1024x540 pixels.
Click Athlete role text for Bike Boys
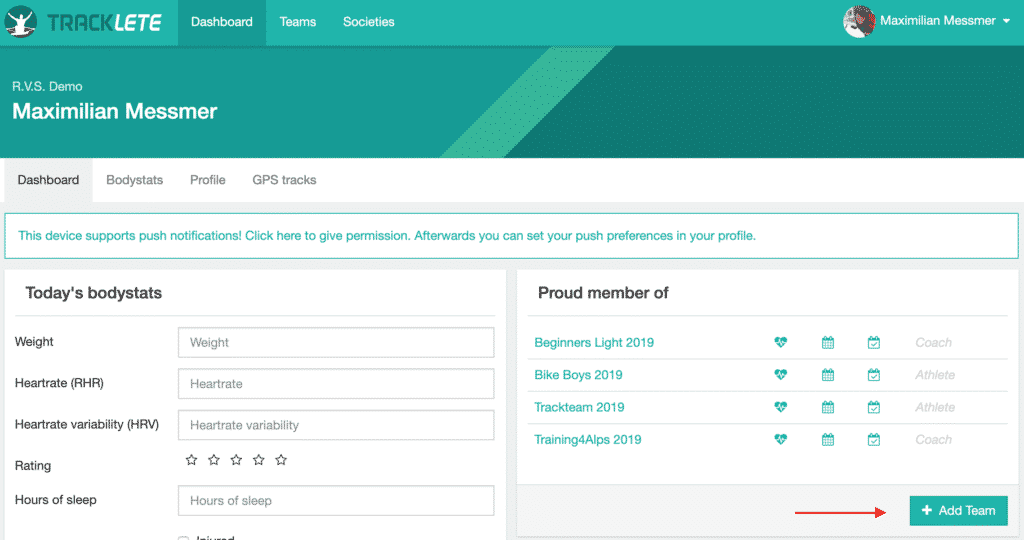point(935,375)
